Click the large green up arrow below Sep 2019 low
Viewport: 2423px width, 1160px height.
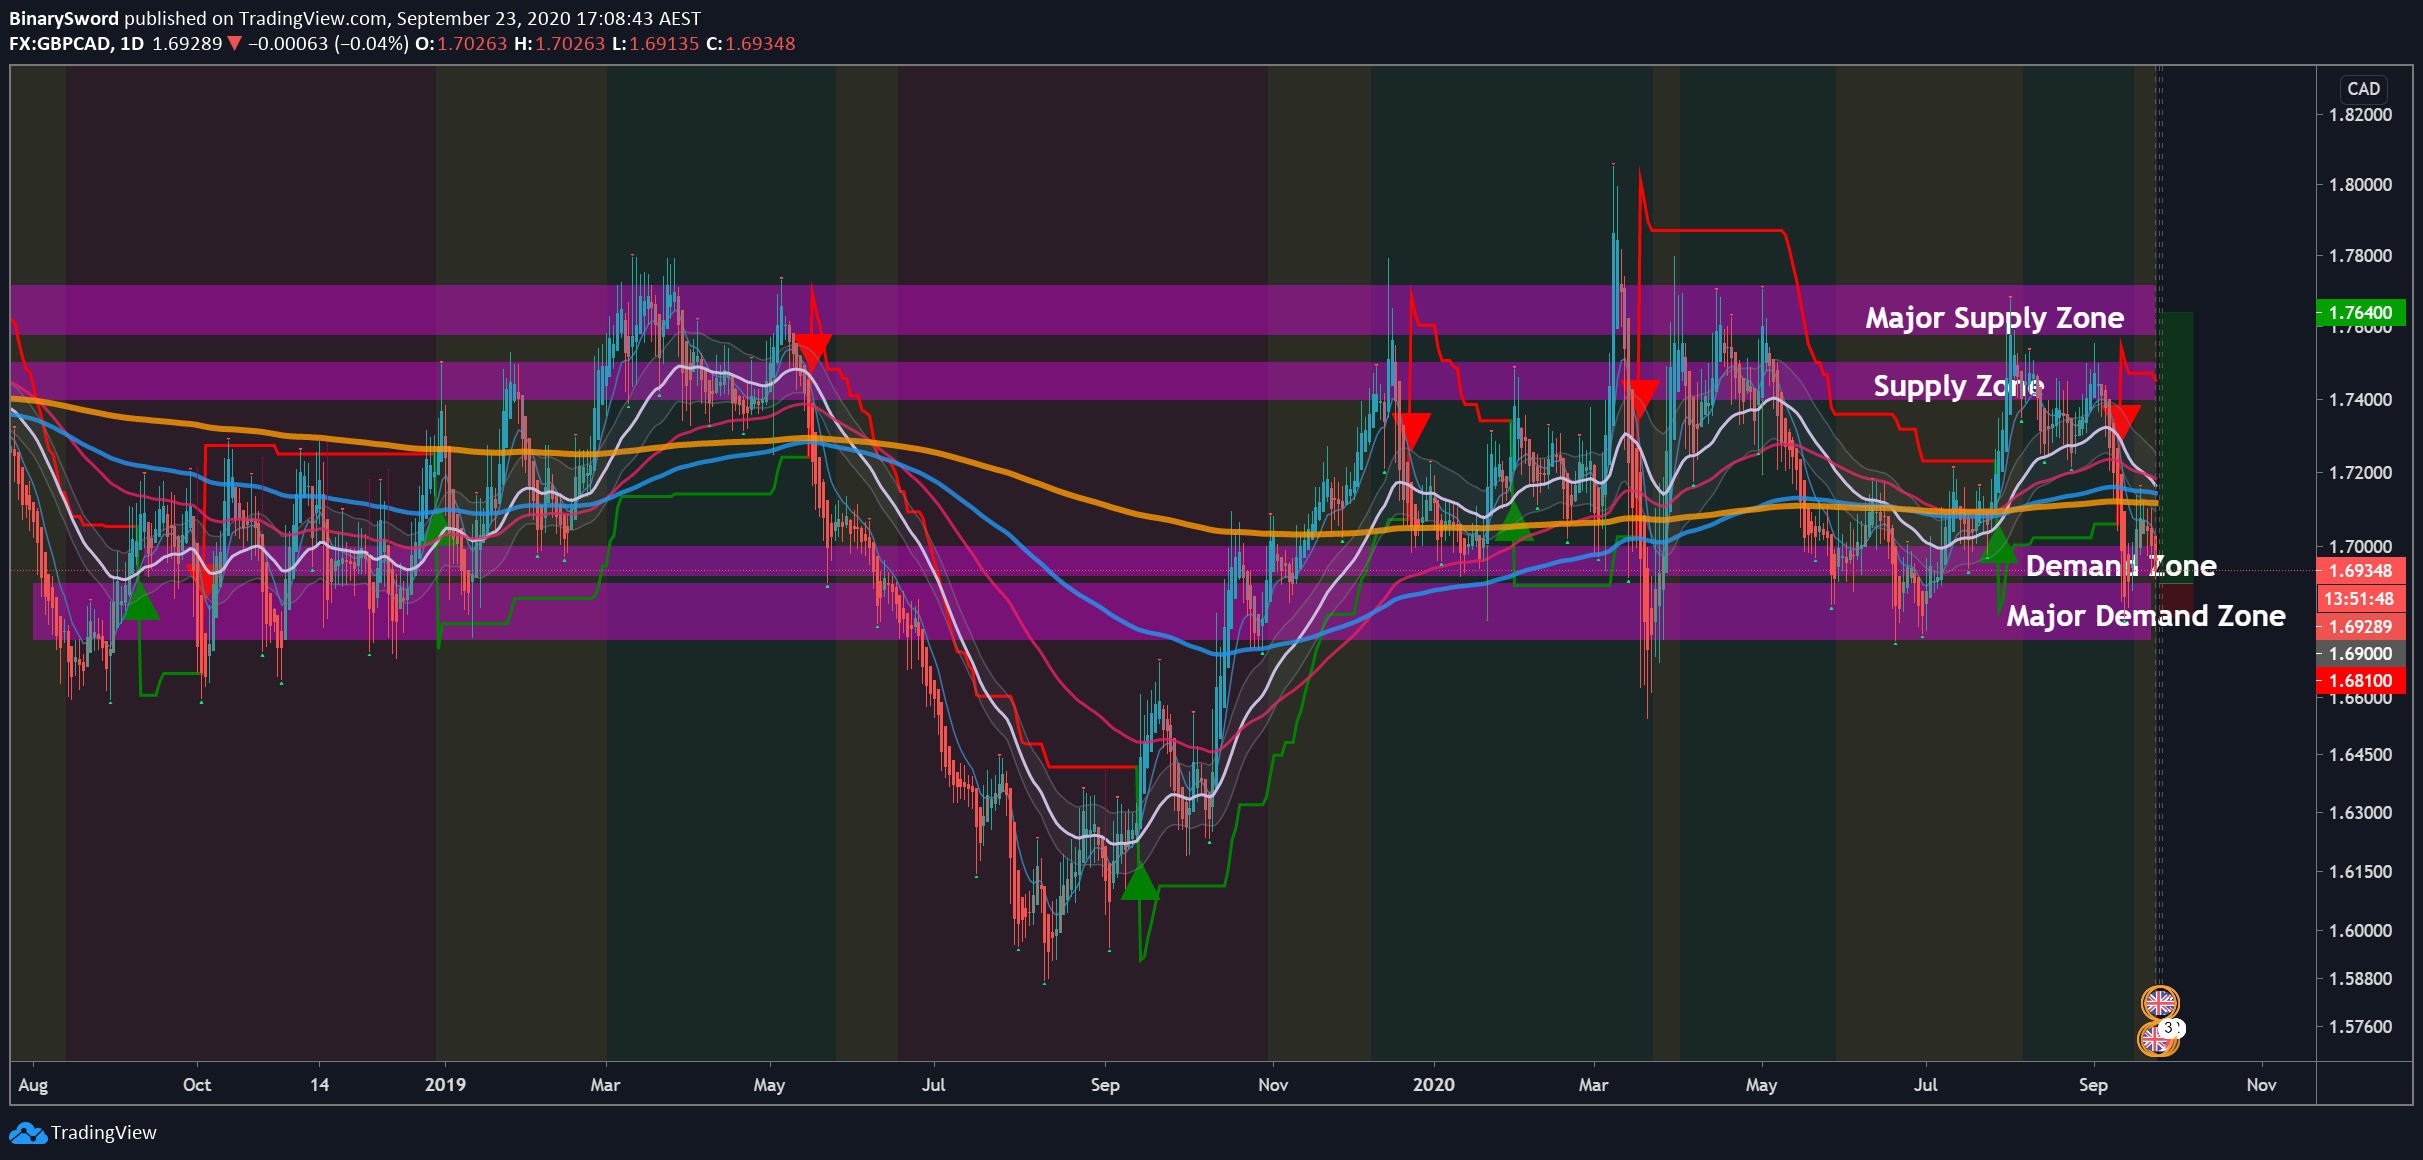[x=1139, y=883]
